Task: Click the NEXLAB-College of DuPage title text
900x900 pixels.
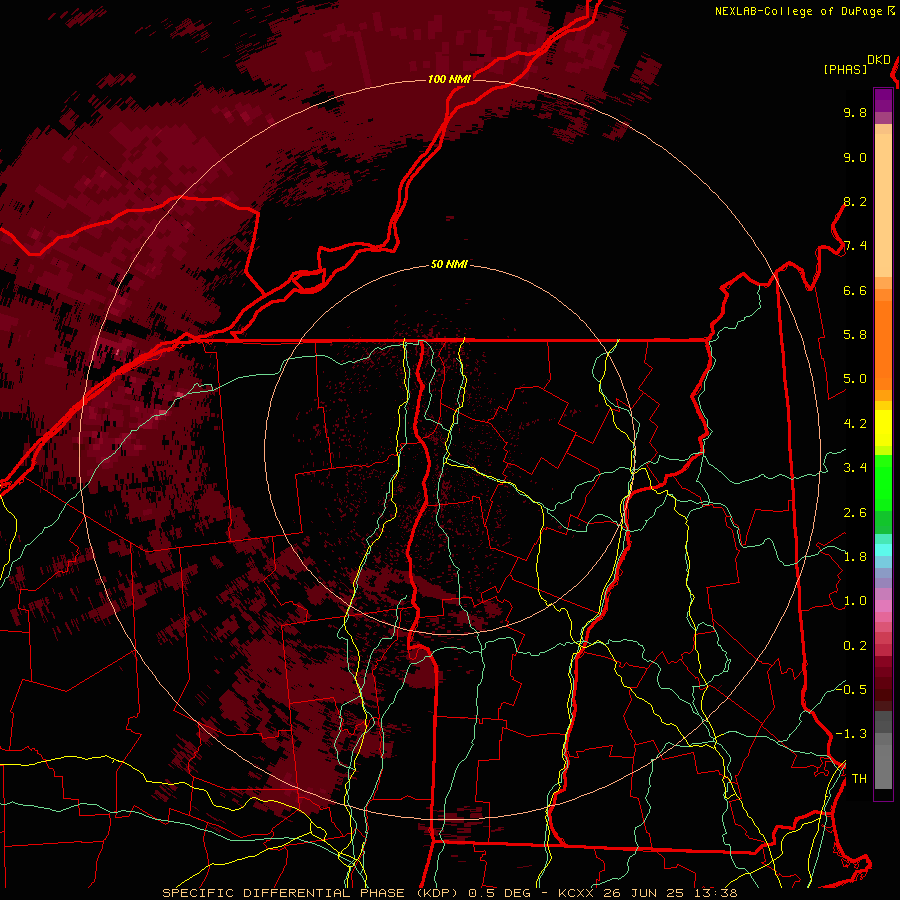Action: click(x=799, y=11)
